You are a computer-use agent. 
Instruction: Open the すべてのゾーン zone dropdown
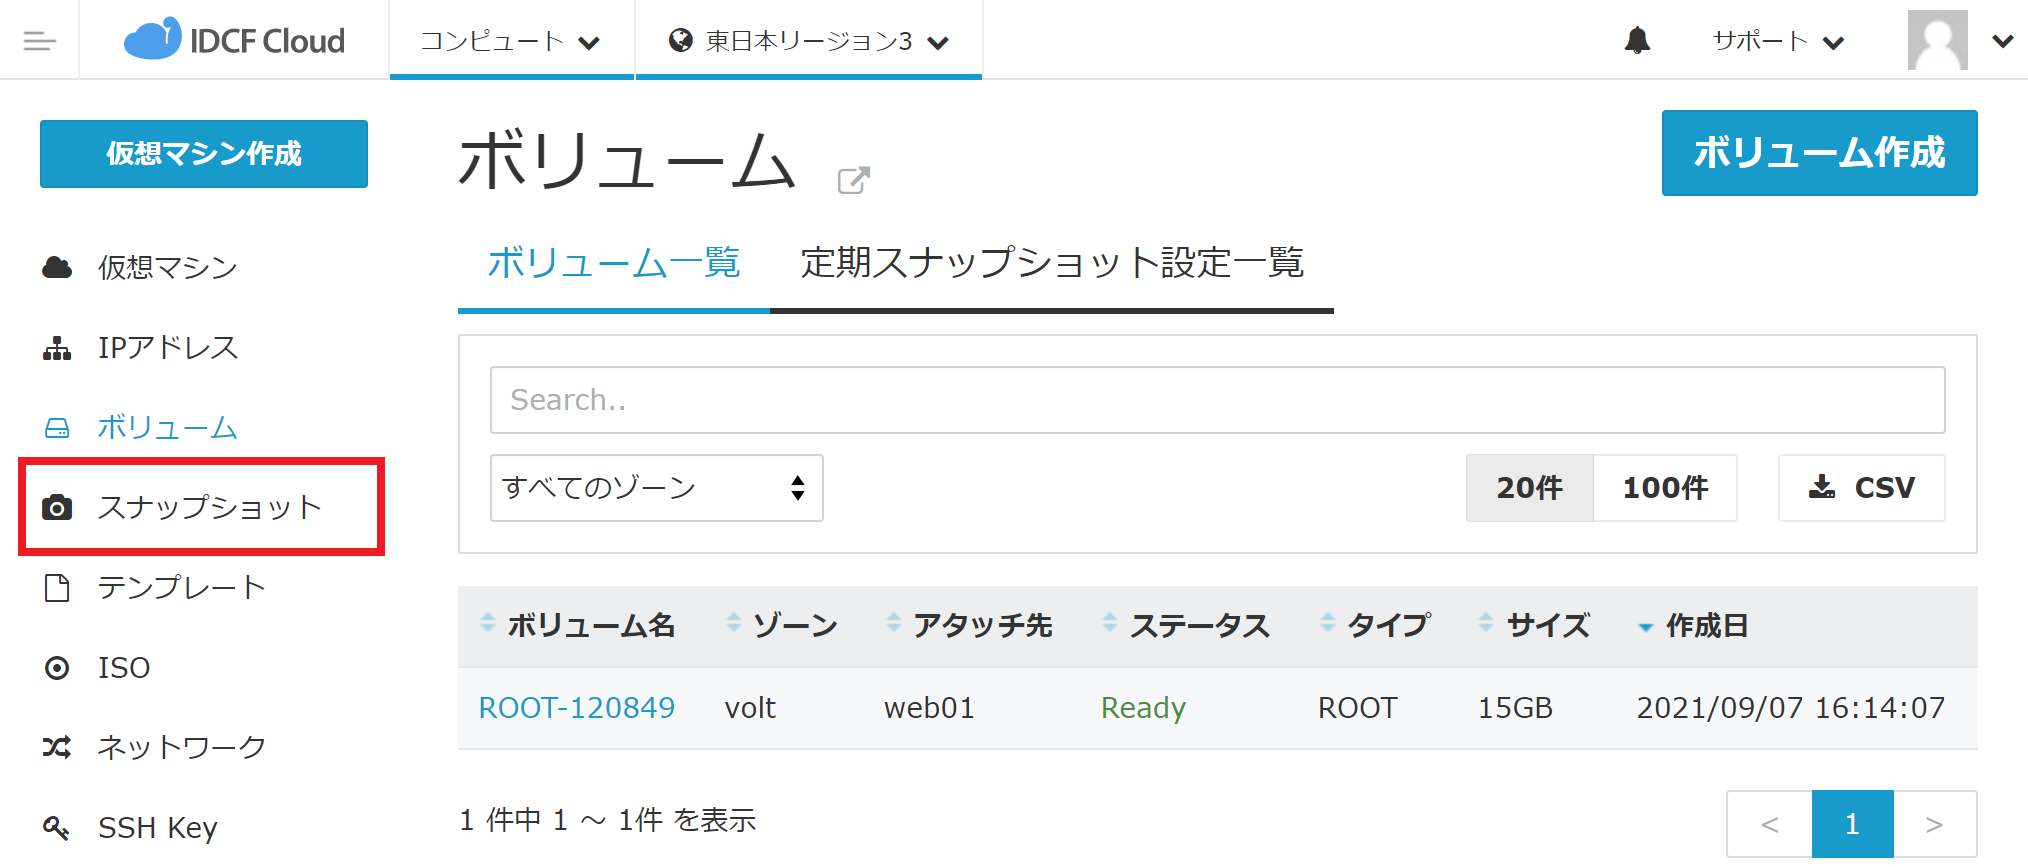[x=656, y=488]
